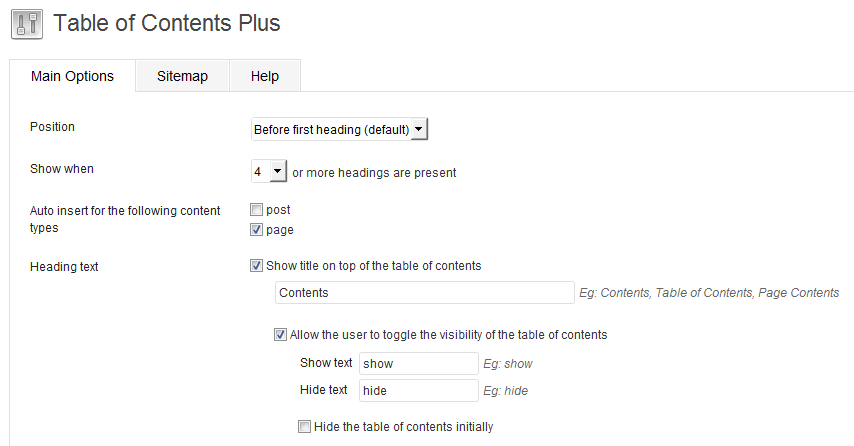
Task: Click the Heading text setting label
Action: click(x=64, y=267)
